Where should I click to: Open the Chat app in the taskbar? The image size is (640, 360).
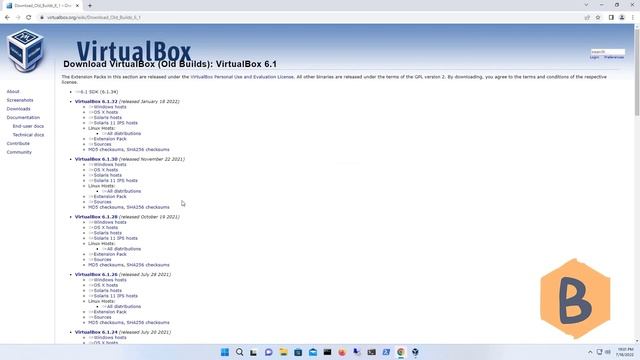[x=269, y=352]
